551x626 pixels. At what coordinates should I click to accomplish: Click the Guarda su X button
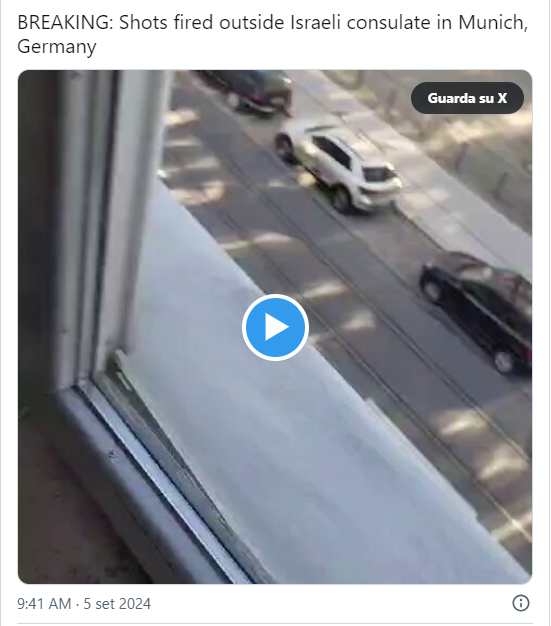(467, 98)
